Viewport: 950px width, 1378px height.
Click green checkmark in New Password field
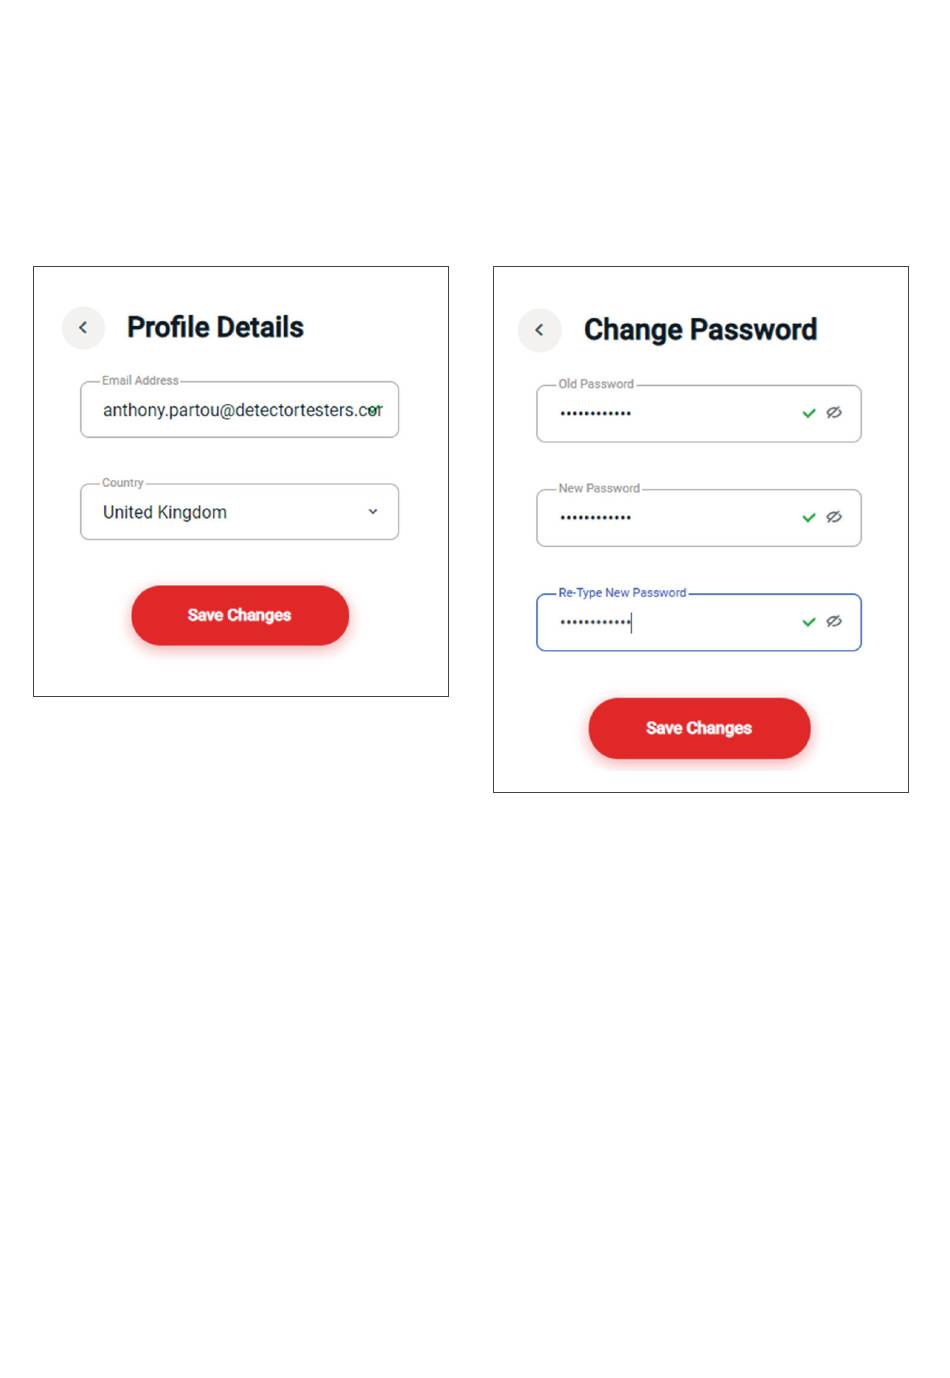tap(809, 518)
